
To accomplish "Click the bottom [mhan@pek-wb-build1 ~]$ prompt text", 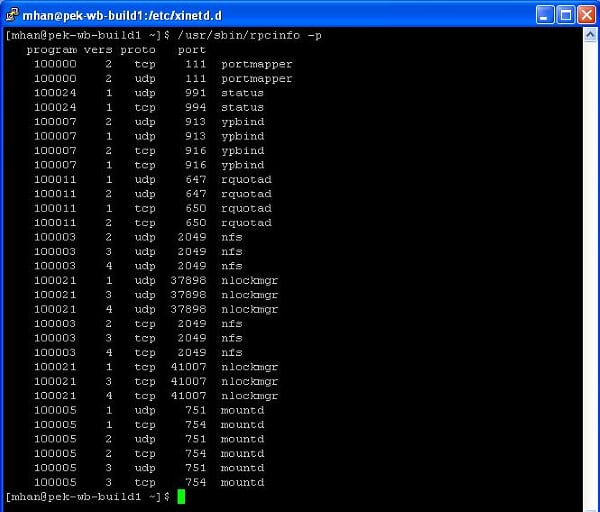I will tap(88, 497).
